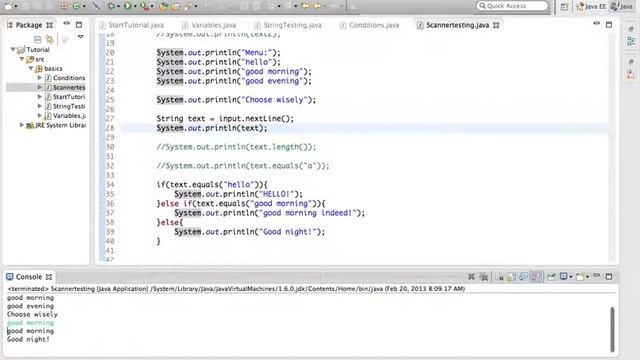The image size is (640, 360).
Task: Click console output line "Good night!"
Action: point(28,339)
